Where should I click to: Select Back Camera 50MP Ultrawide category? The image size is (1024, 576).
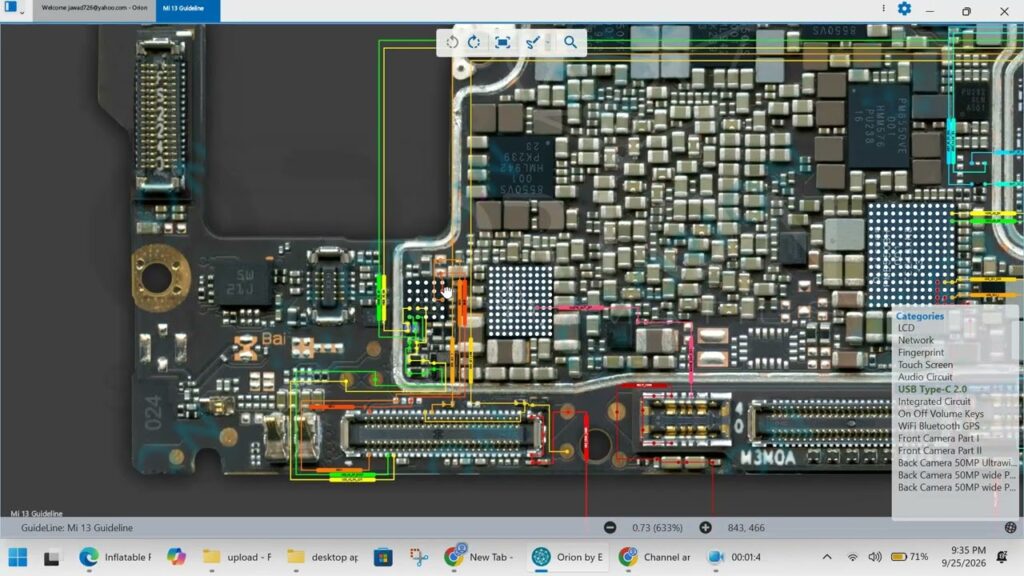955,463
